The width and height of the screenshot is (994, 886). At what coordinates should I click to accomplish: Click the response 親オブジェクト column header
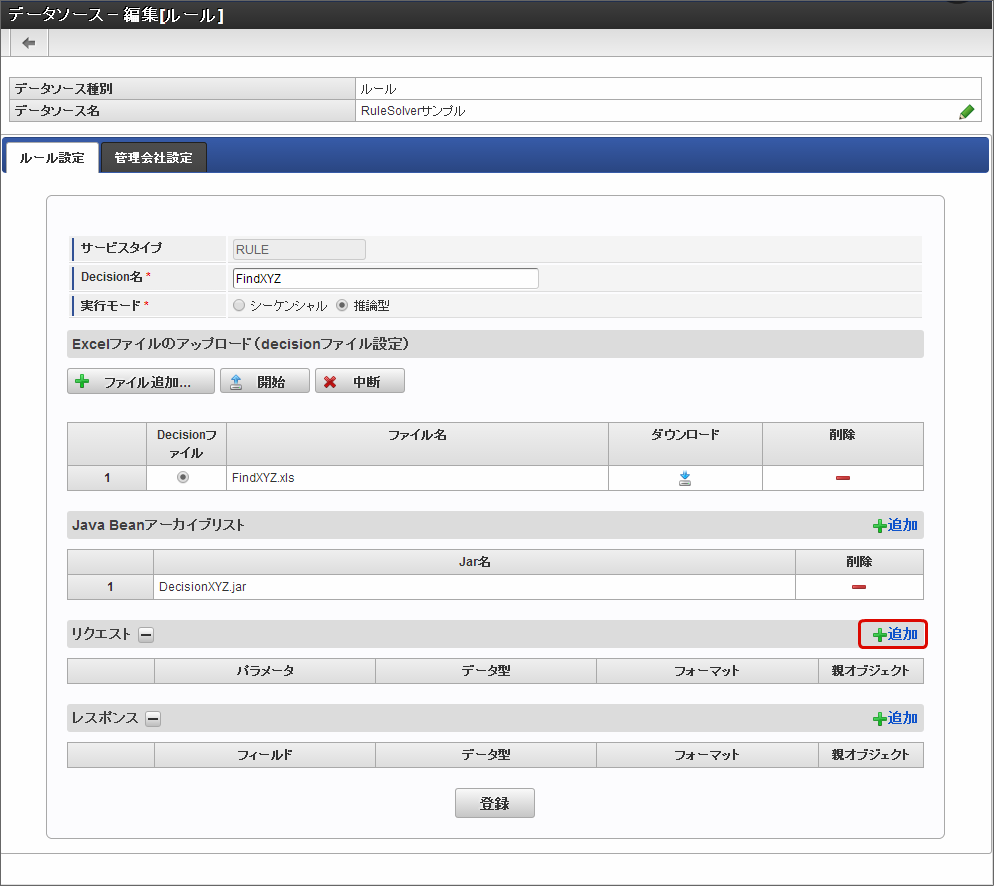870,755
